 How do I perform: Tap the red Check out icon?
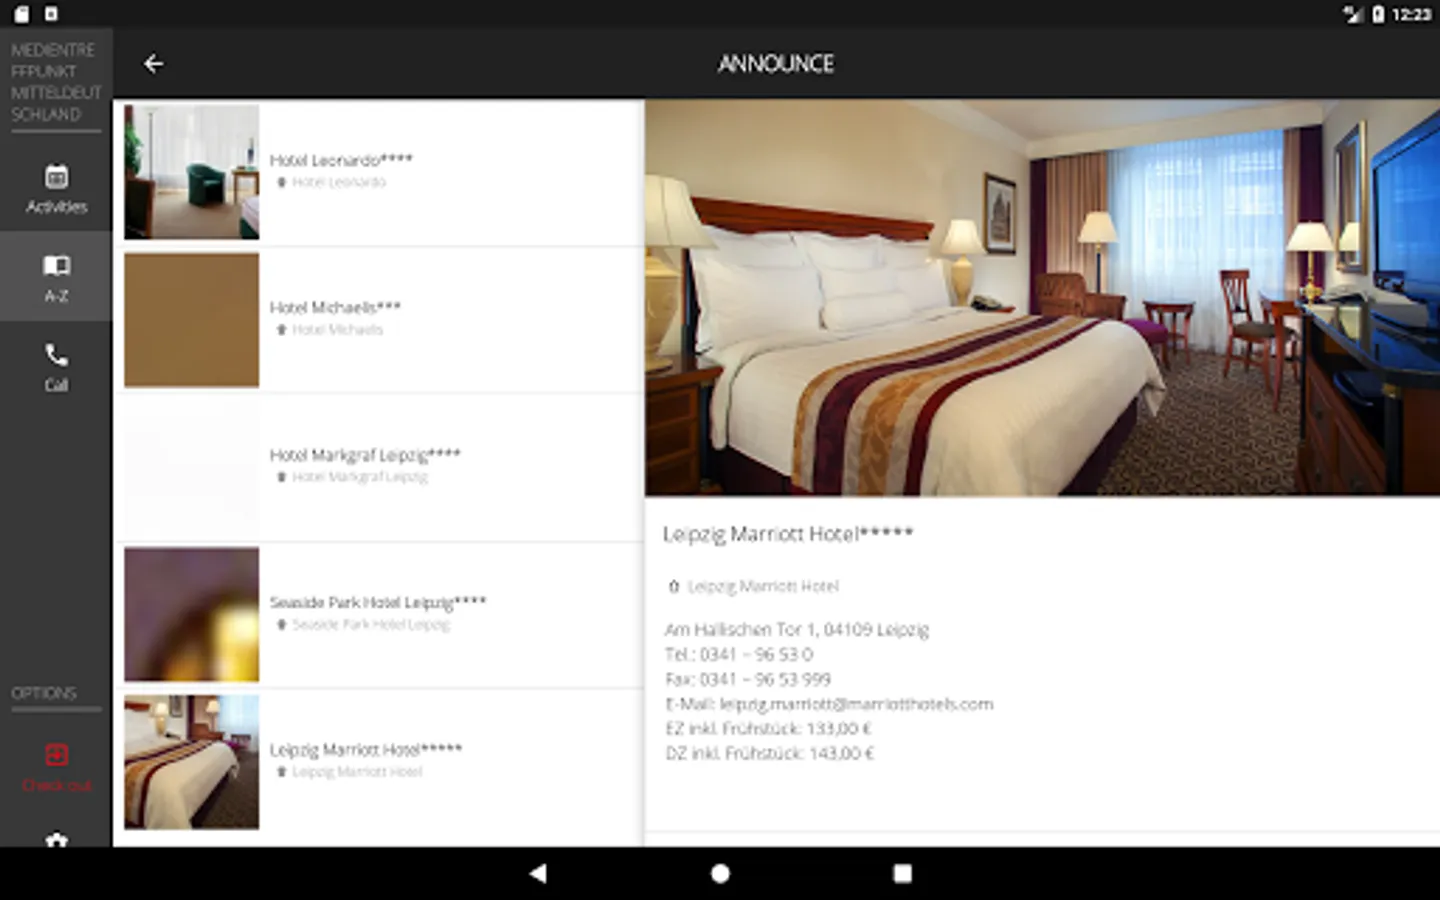click(x=56, y=754)
